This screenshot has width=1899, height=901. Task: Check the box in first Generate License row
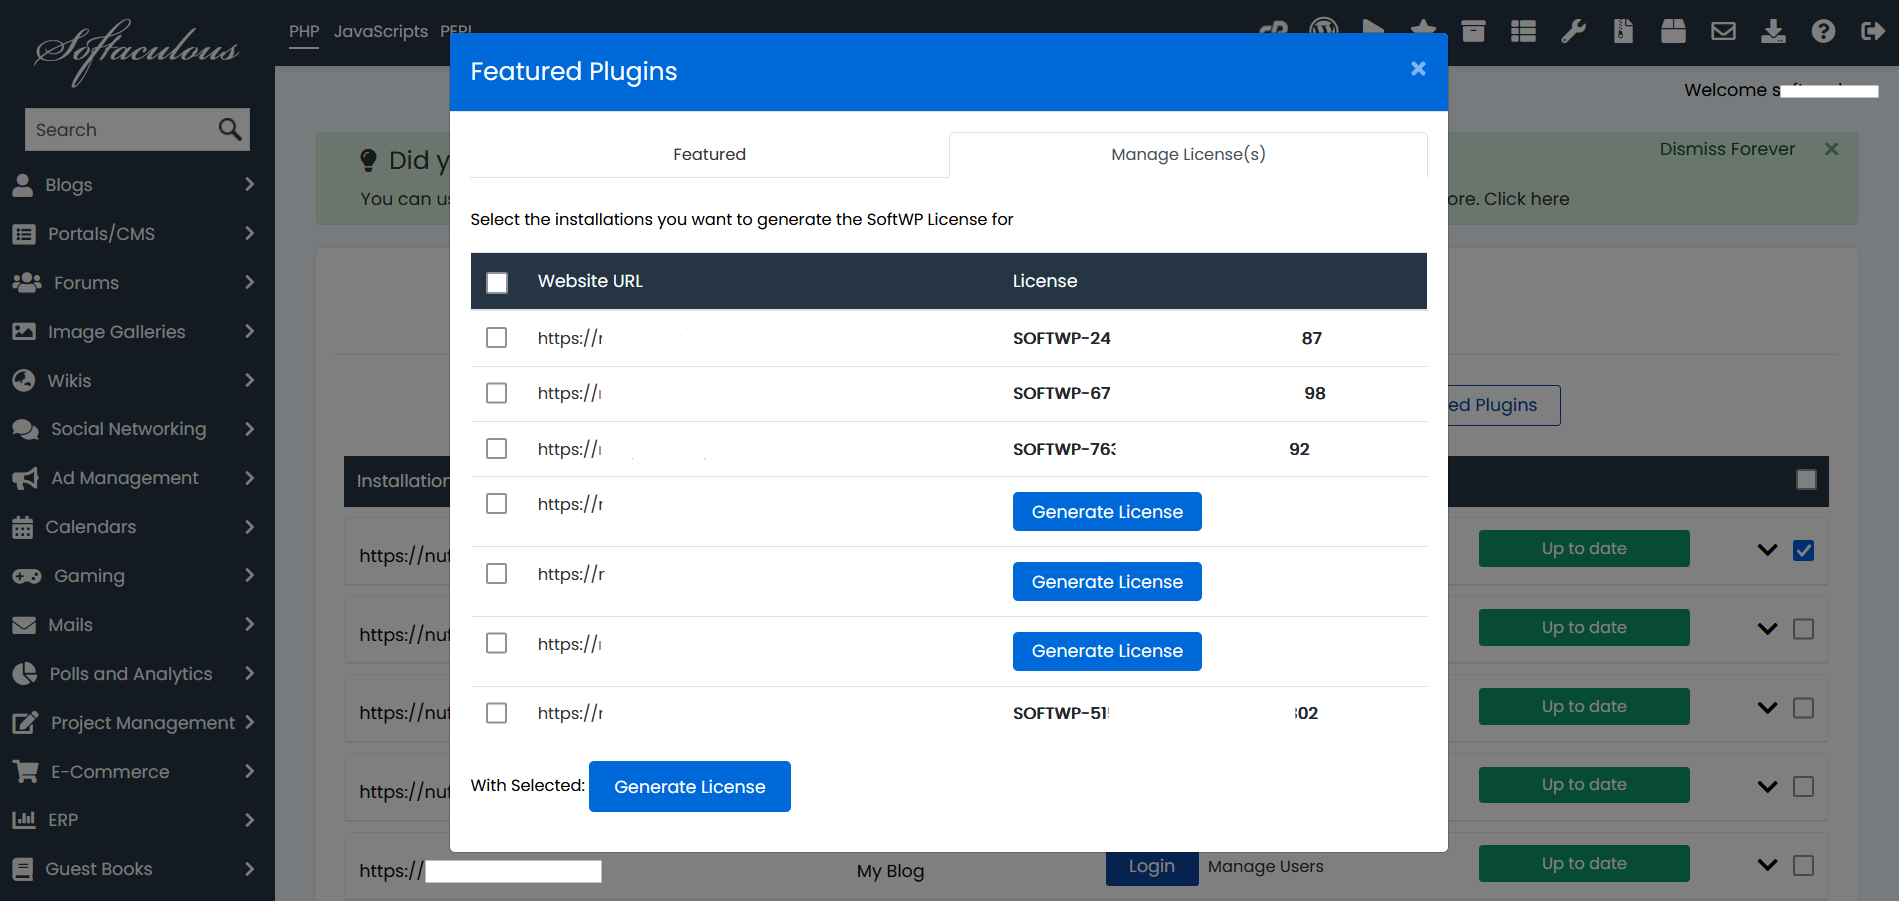tap(497, 504)
